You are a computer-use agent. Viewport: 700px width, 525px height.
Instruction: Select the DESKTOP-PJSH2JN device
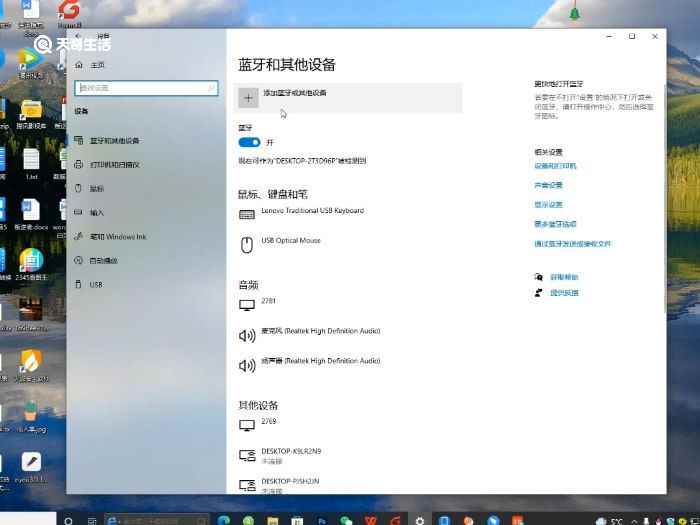tap(290, 481)
